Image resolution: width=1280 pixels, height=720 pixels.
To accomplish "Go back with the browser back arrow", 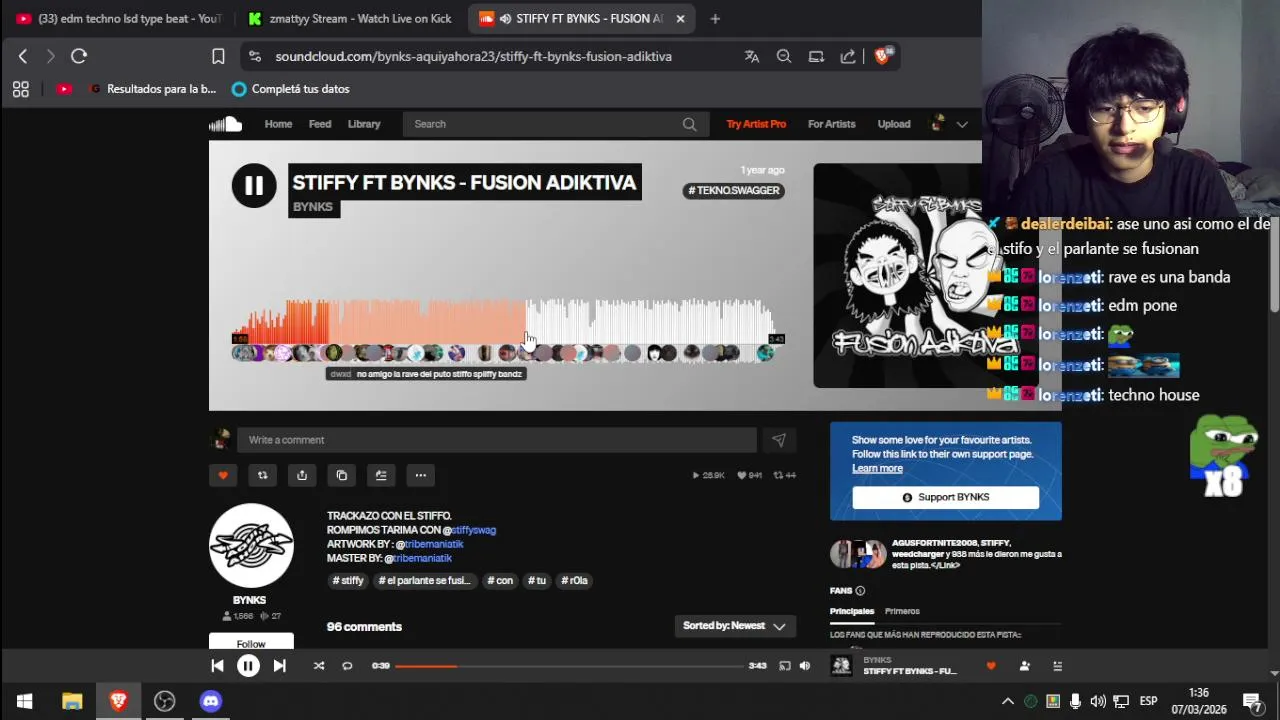I will tap(23, 56).
